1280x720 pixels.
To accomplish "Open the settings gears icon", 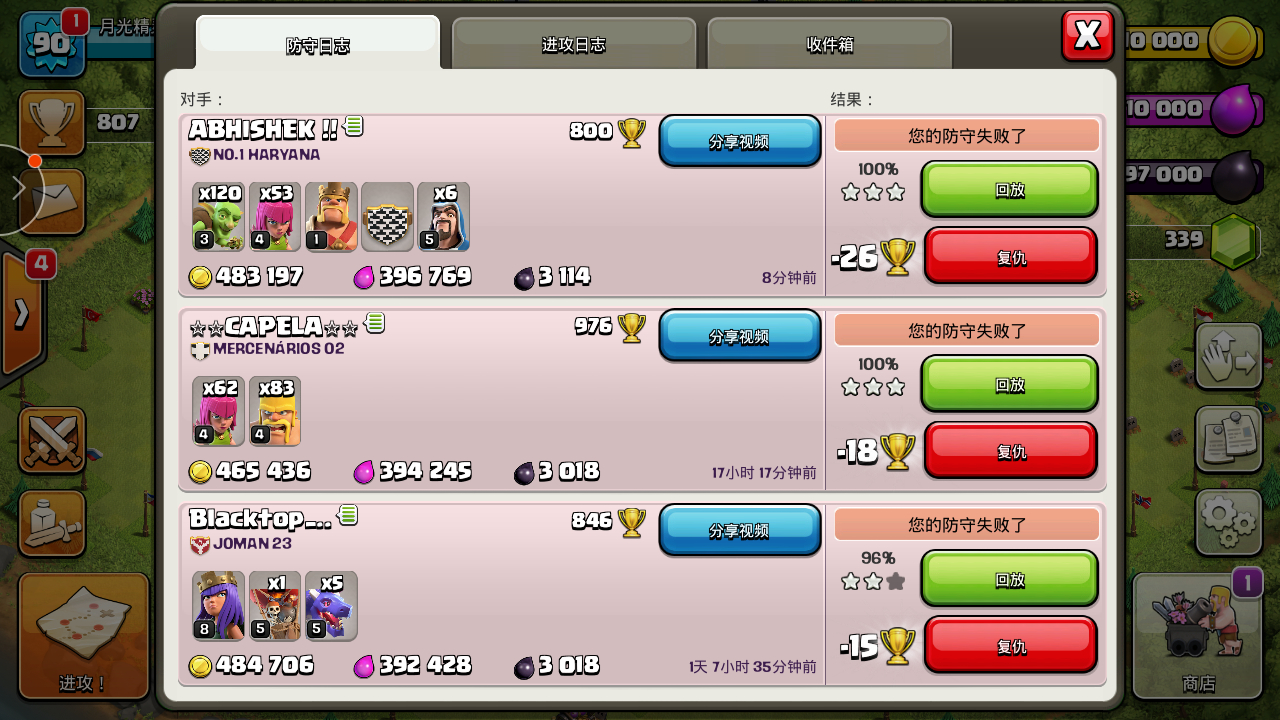I will 1228,522.
